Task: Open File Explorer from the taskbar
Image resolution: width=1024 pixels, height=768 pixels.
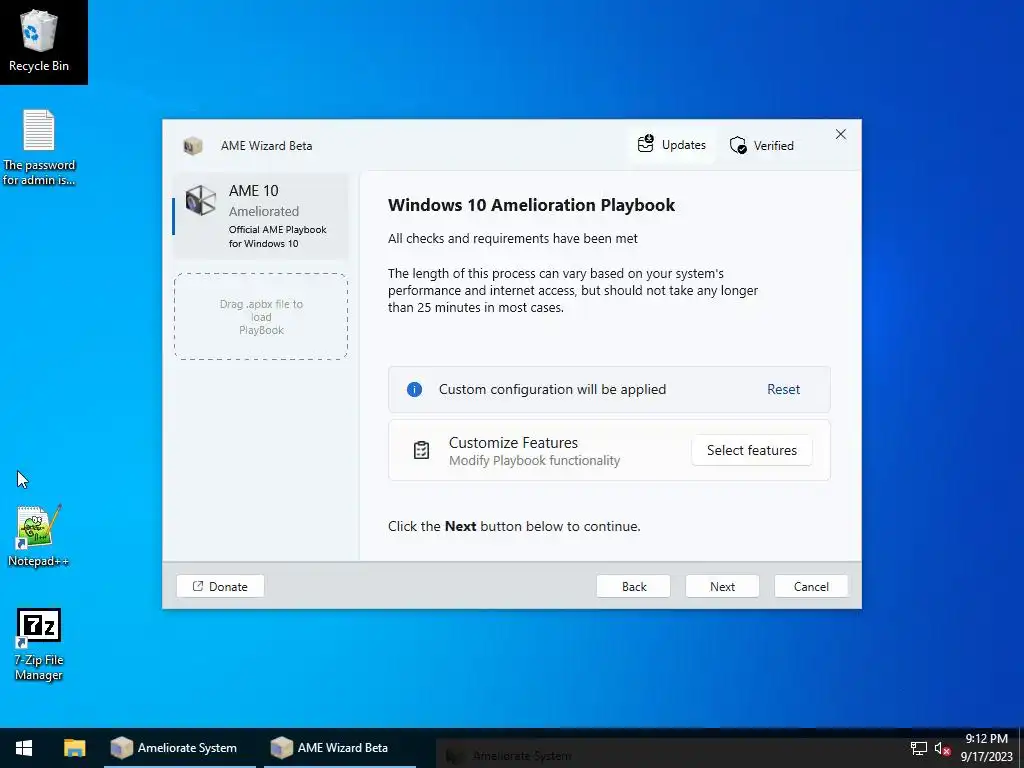Action: pyautogui.click(x=74, y=748)
